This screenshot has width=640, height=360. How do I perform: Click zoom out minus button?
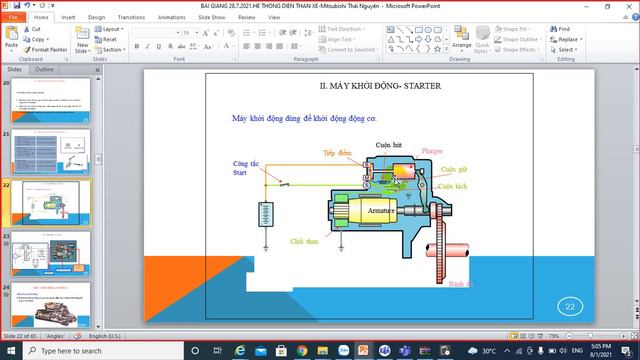click(x=569, y=336)
